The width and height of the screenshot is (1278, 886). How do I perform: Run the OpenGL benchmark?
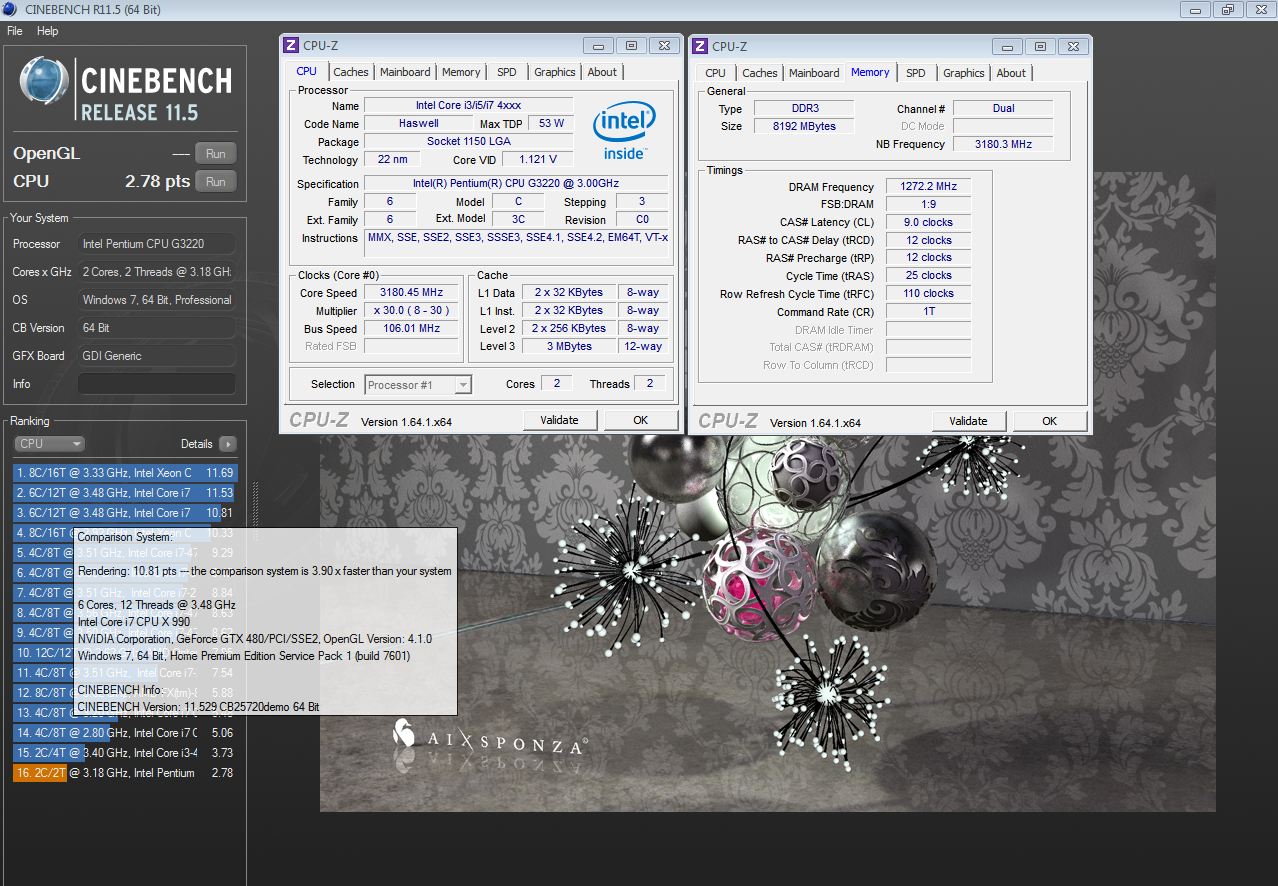pos(216,153)
